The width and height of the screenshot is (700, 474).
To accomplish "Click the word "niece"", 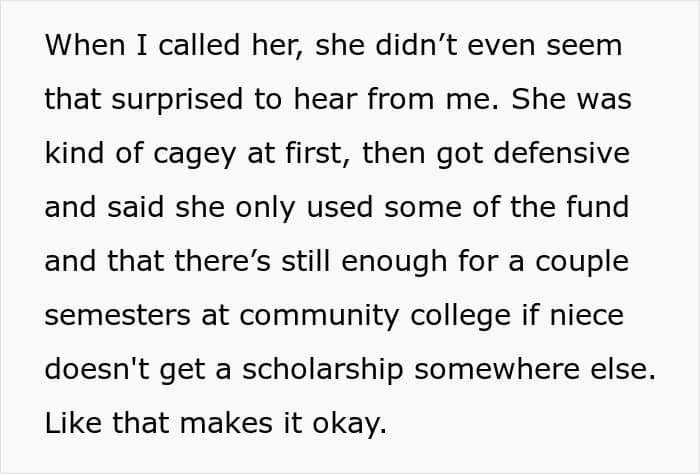I will [587, 315].
